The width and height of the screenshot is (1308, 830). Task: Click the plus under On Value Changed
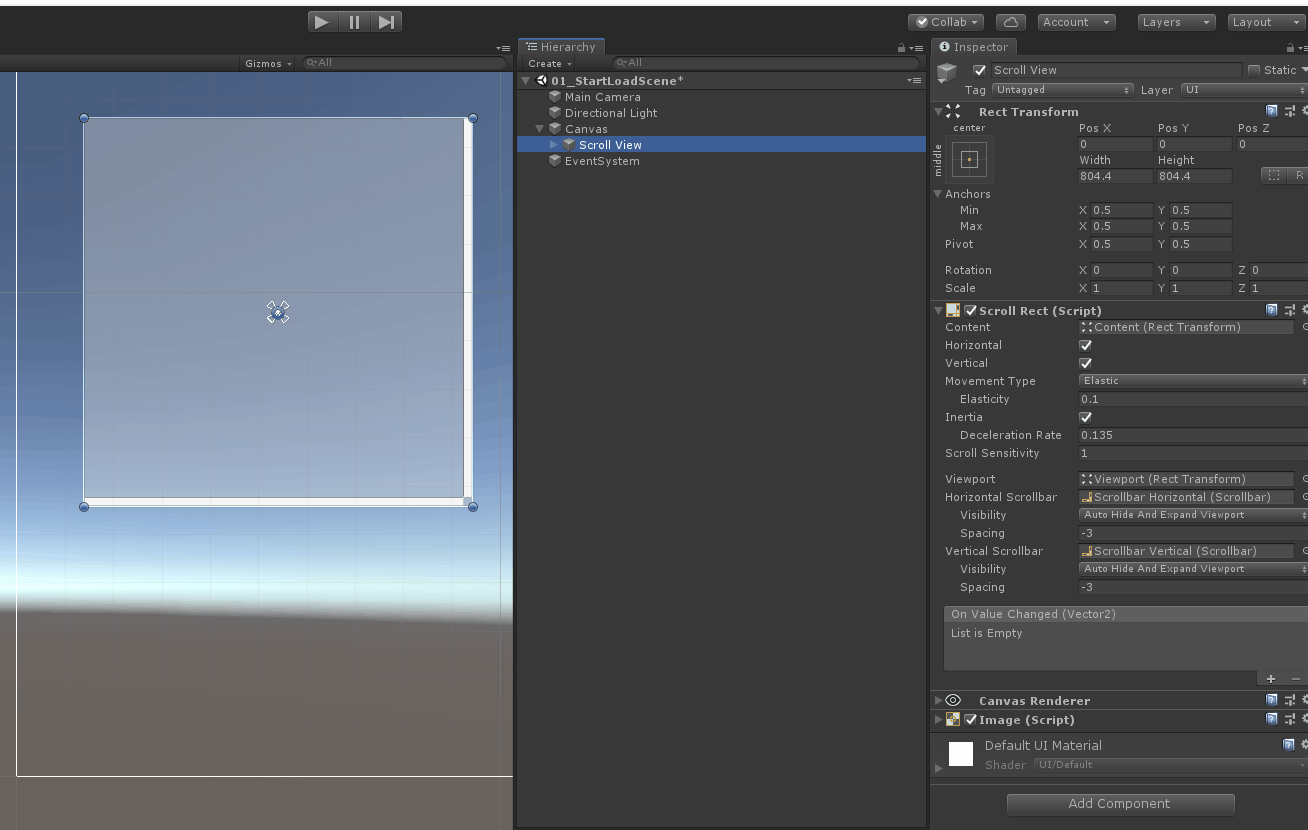(x=1270, y=678)
